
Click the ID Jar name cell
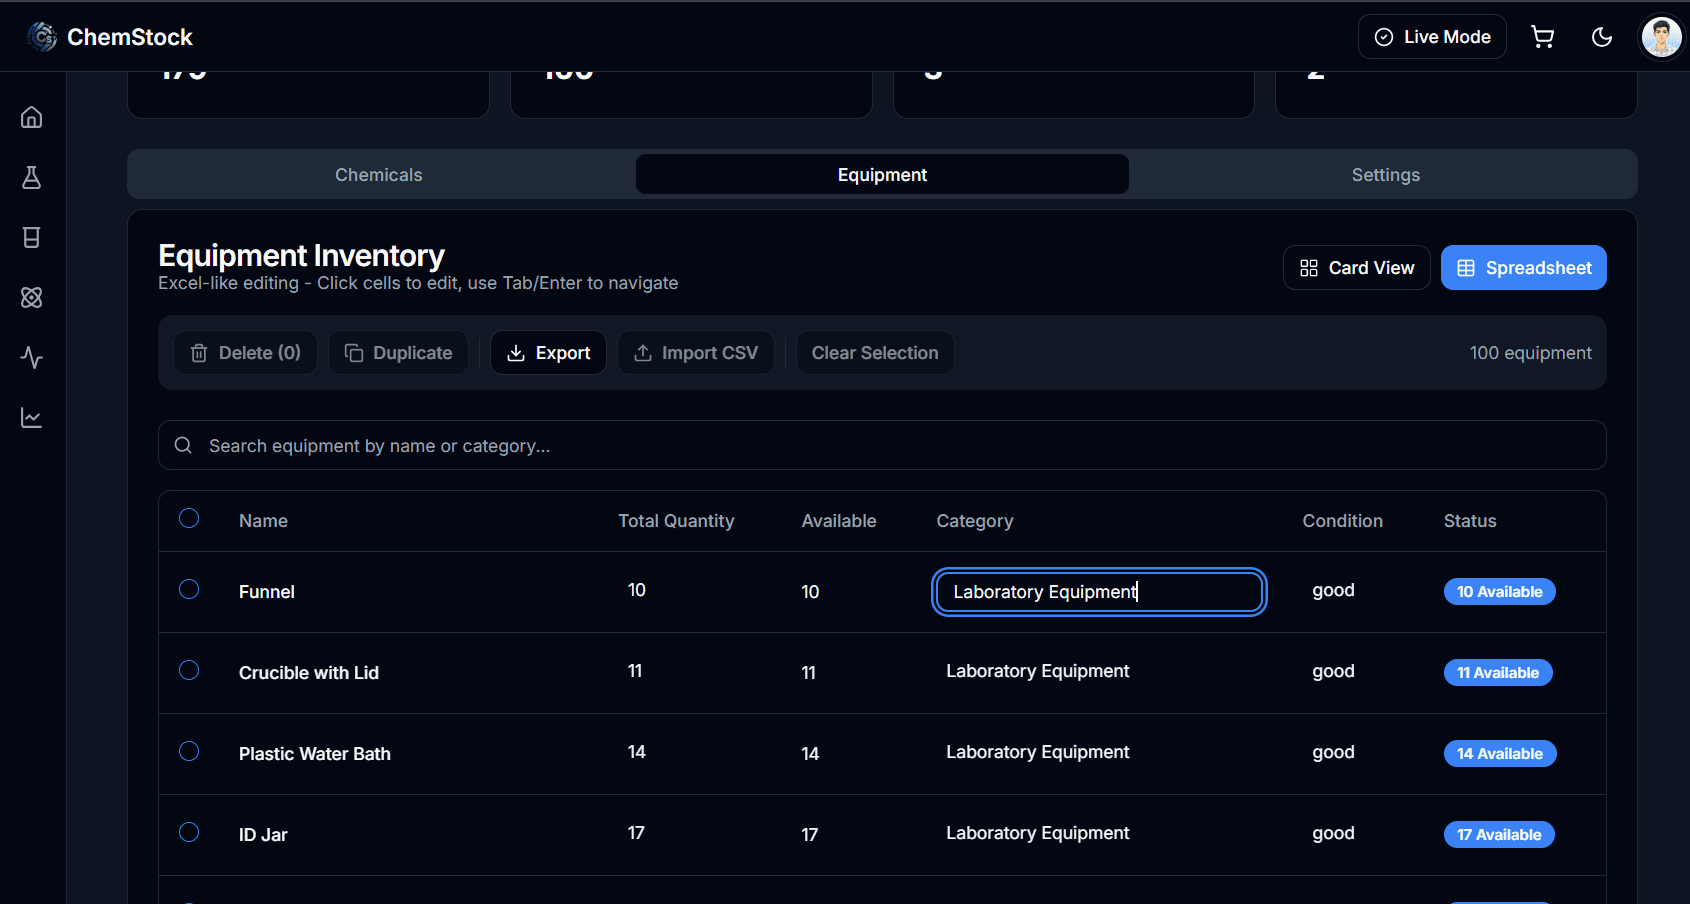point(263,835)
